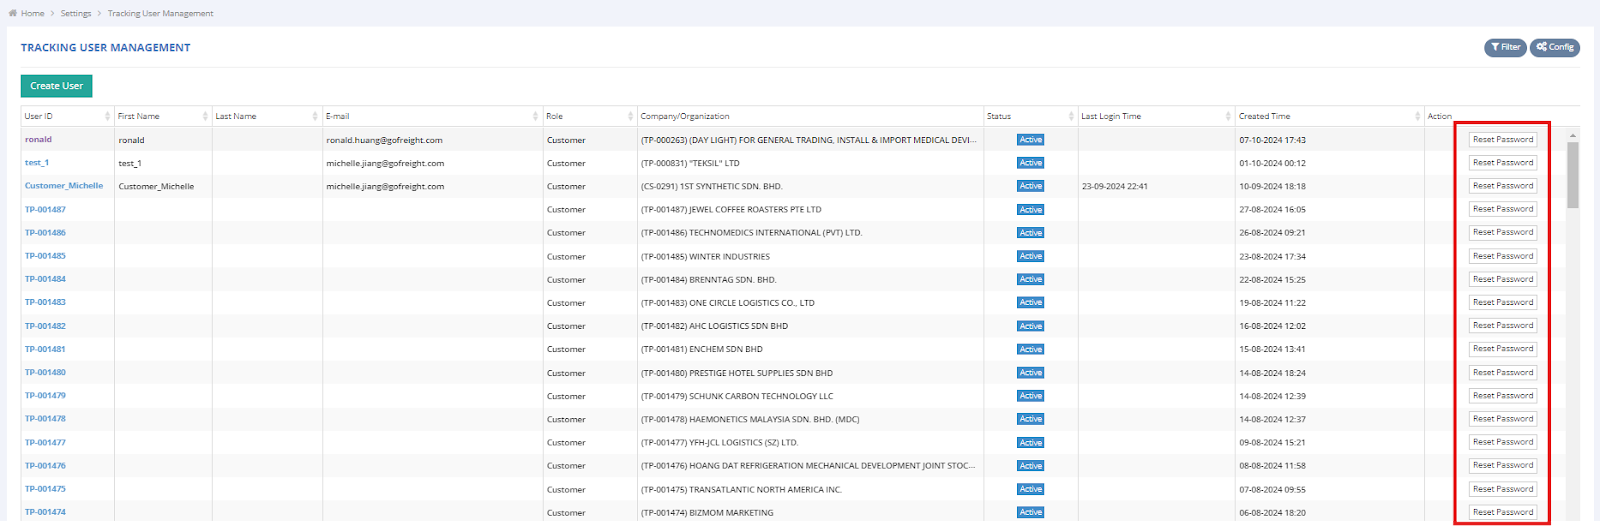This screenshot has width=1600, height=526.
Task: Sort by Role column arrows
Action: point(630,117)
